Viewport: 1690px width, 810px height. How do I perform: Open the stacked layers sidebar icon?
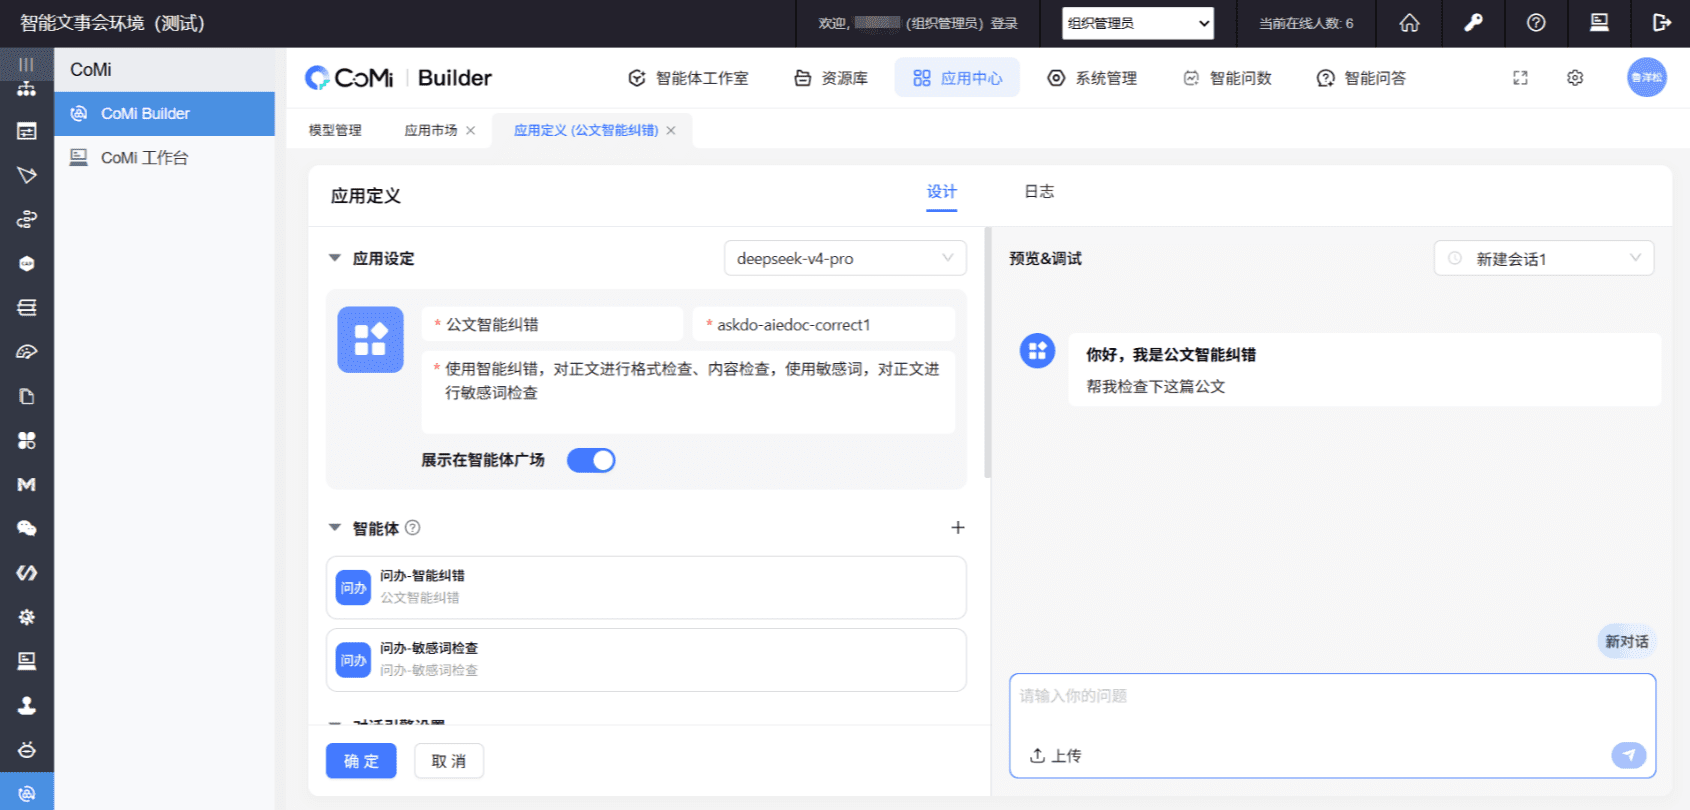tap(26, 308)
